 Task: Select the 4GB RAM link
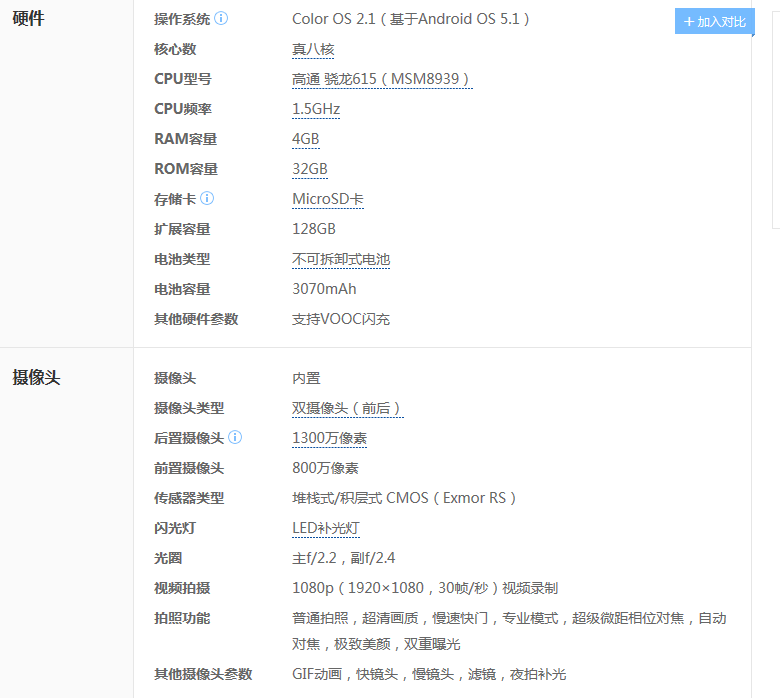(305, 139)
